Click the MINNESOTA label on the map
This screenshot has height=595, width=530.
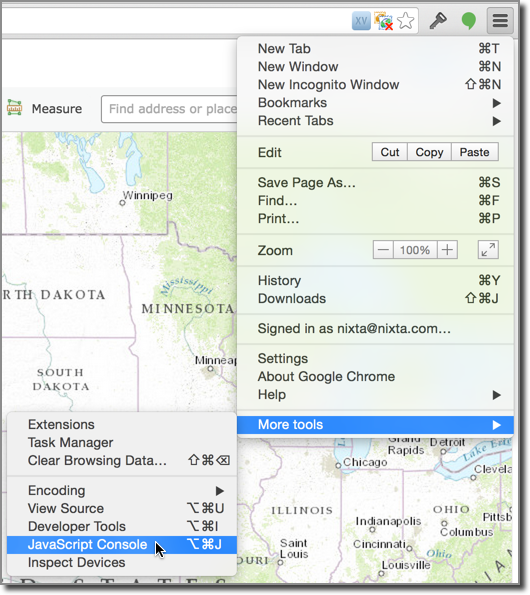coord(188,309)
